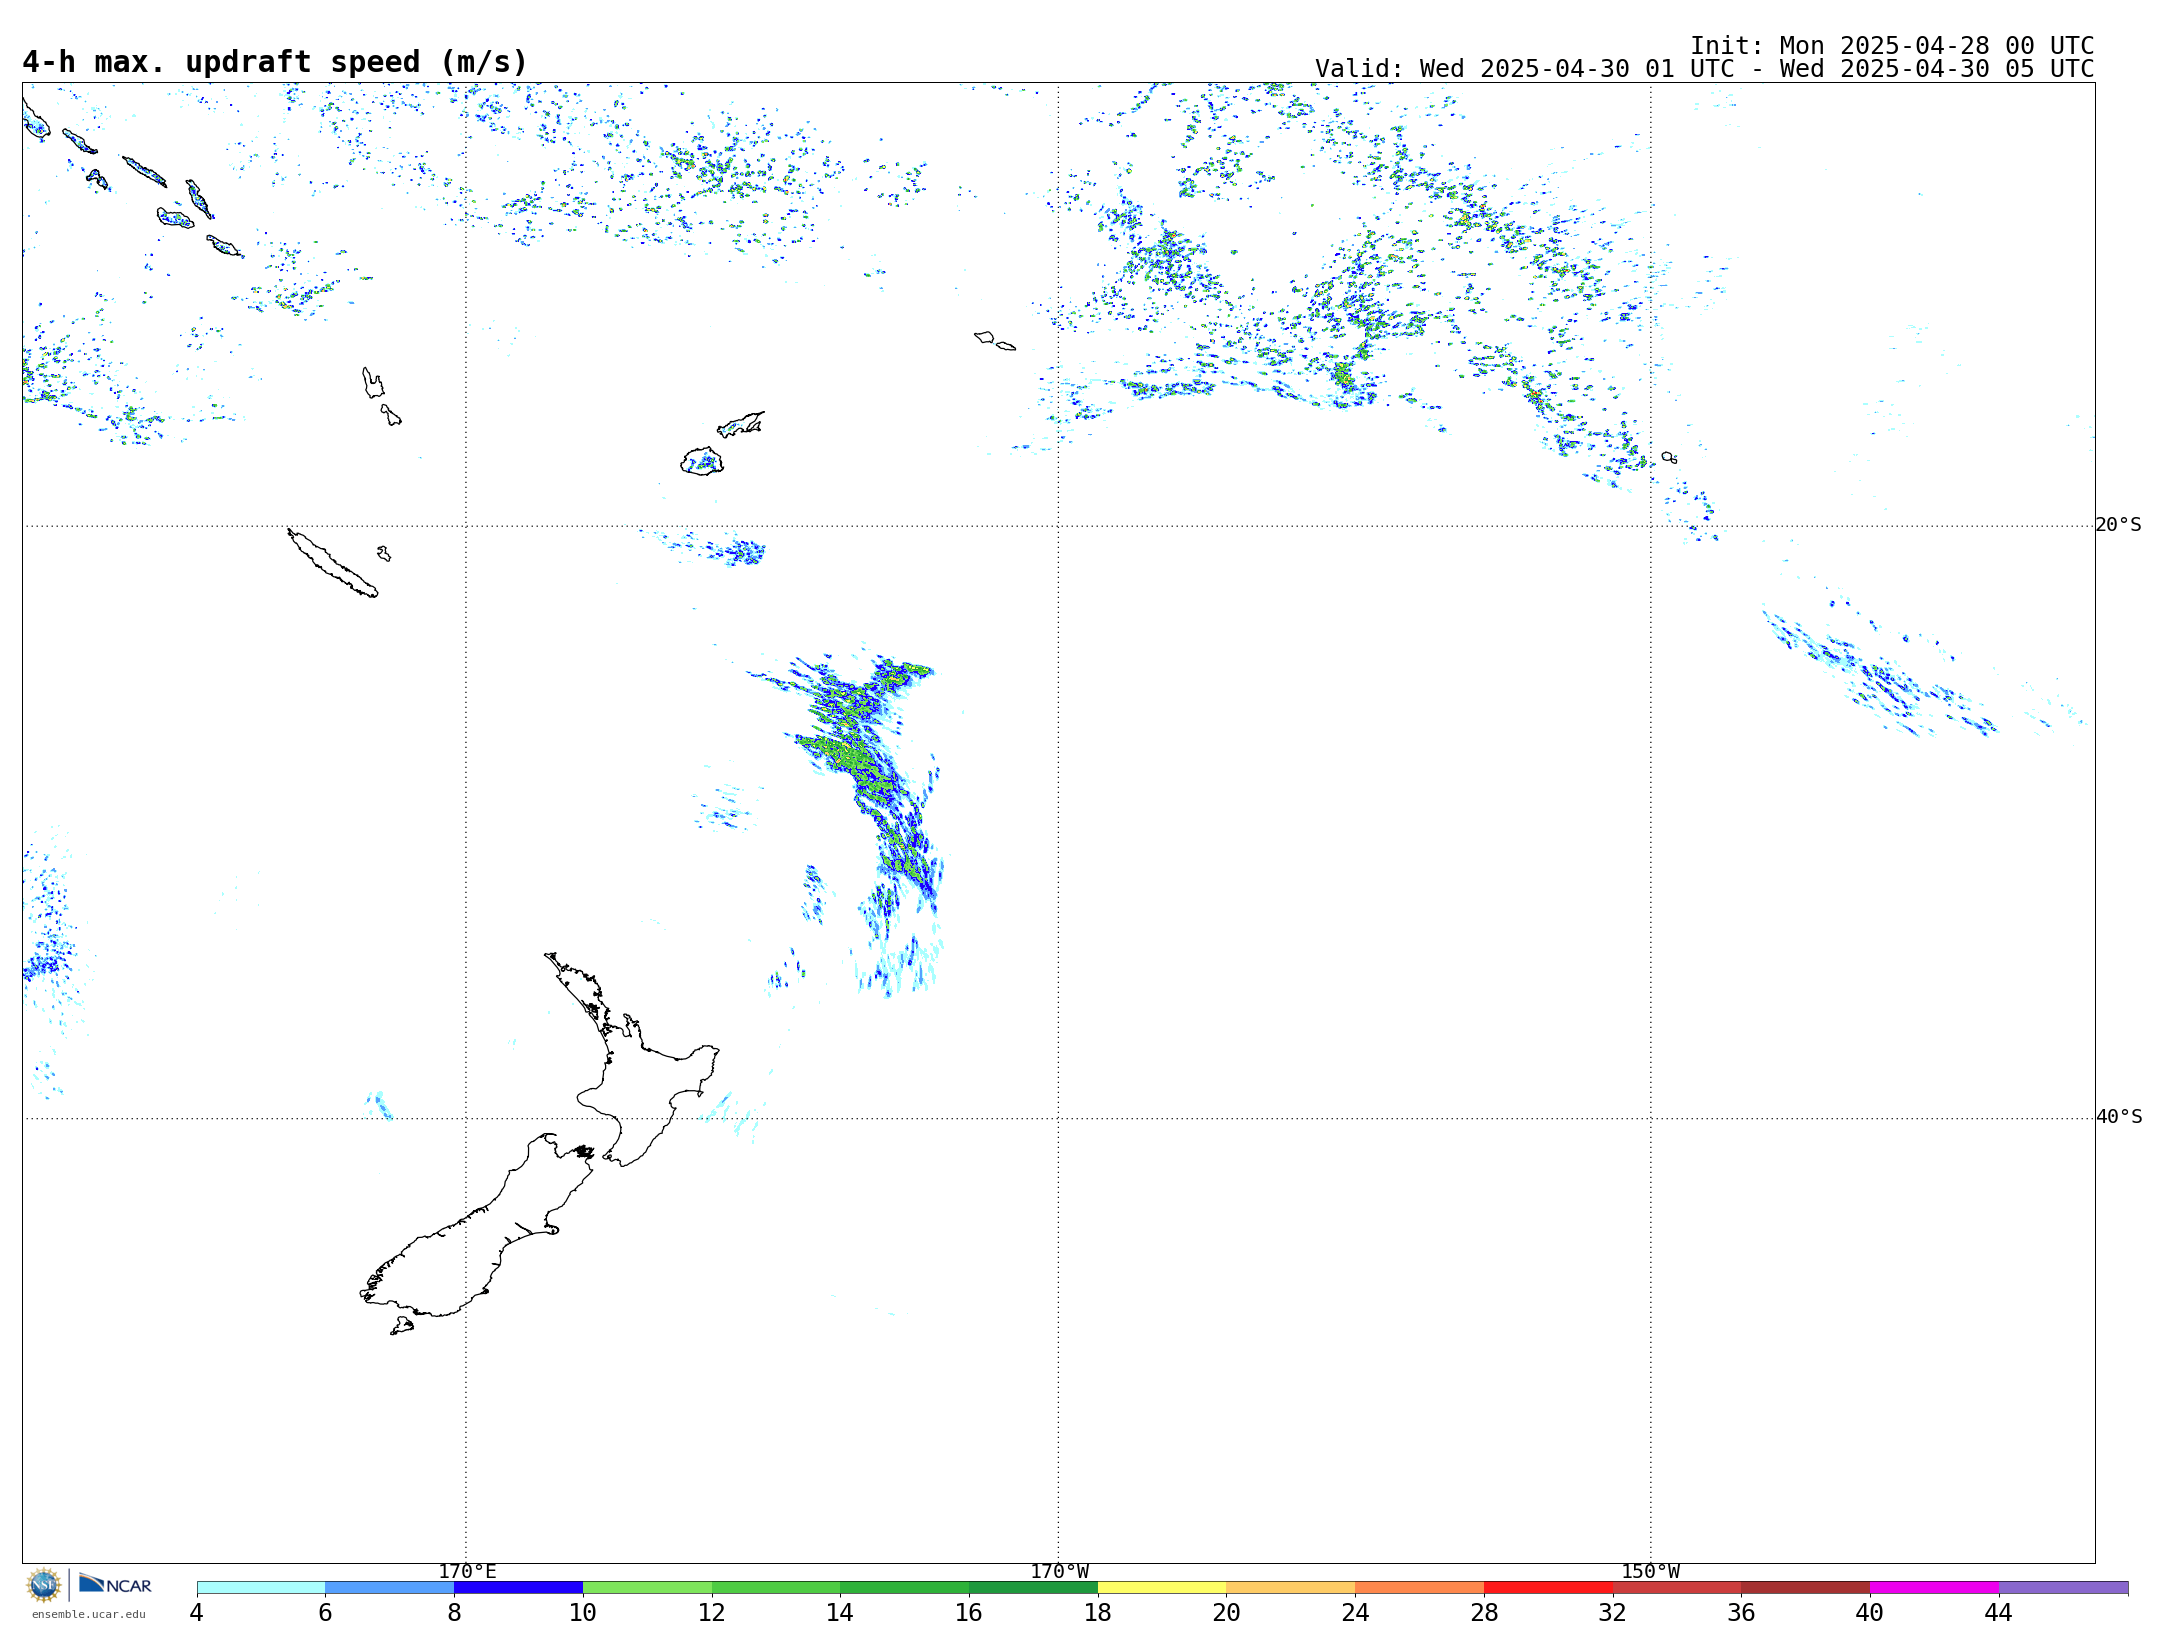Click the colorbar tick label '32'
2160x1626 pixels.
1613,1612
